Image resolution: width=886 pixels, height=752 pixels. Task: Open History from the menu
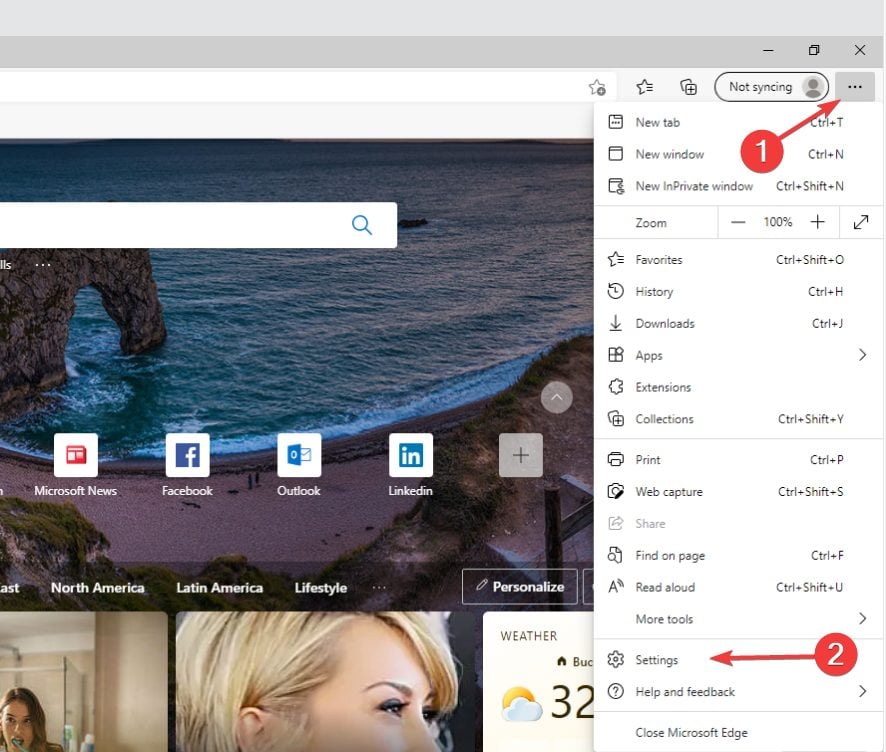click(737, 292)
